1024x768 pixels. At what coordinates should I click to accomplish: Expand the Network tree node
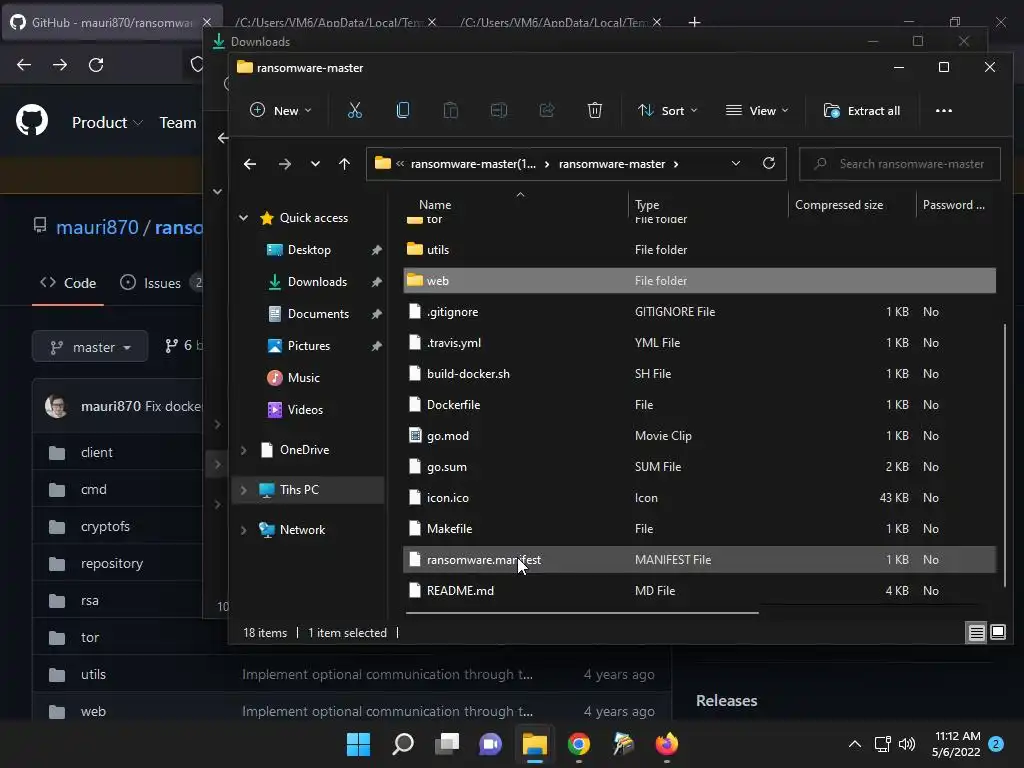(x=244, y=530)
